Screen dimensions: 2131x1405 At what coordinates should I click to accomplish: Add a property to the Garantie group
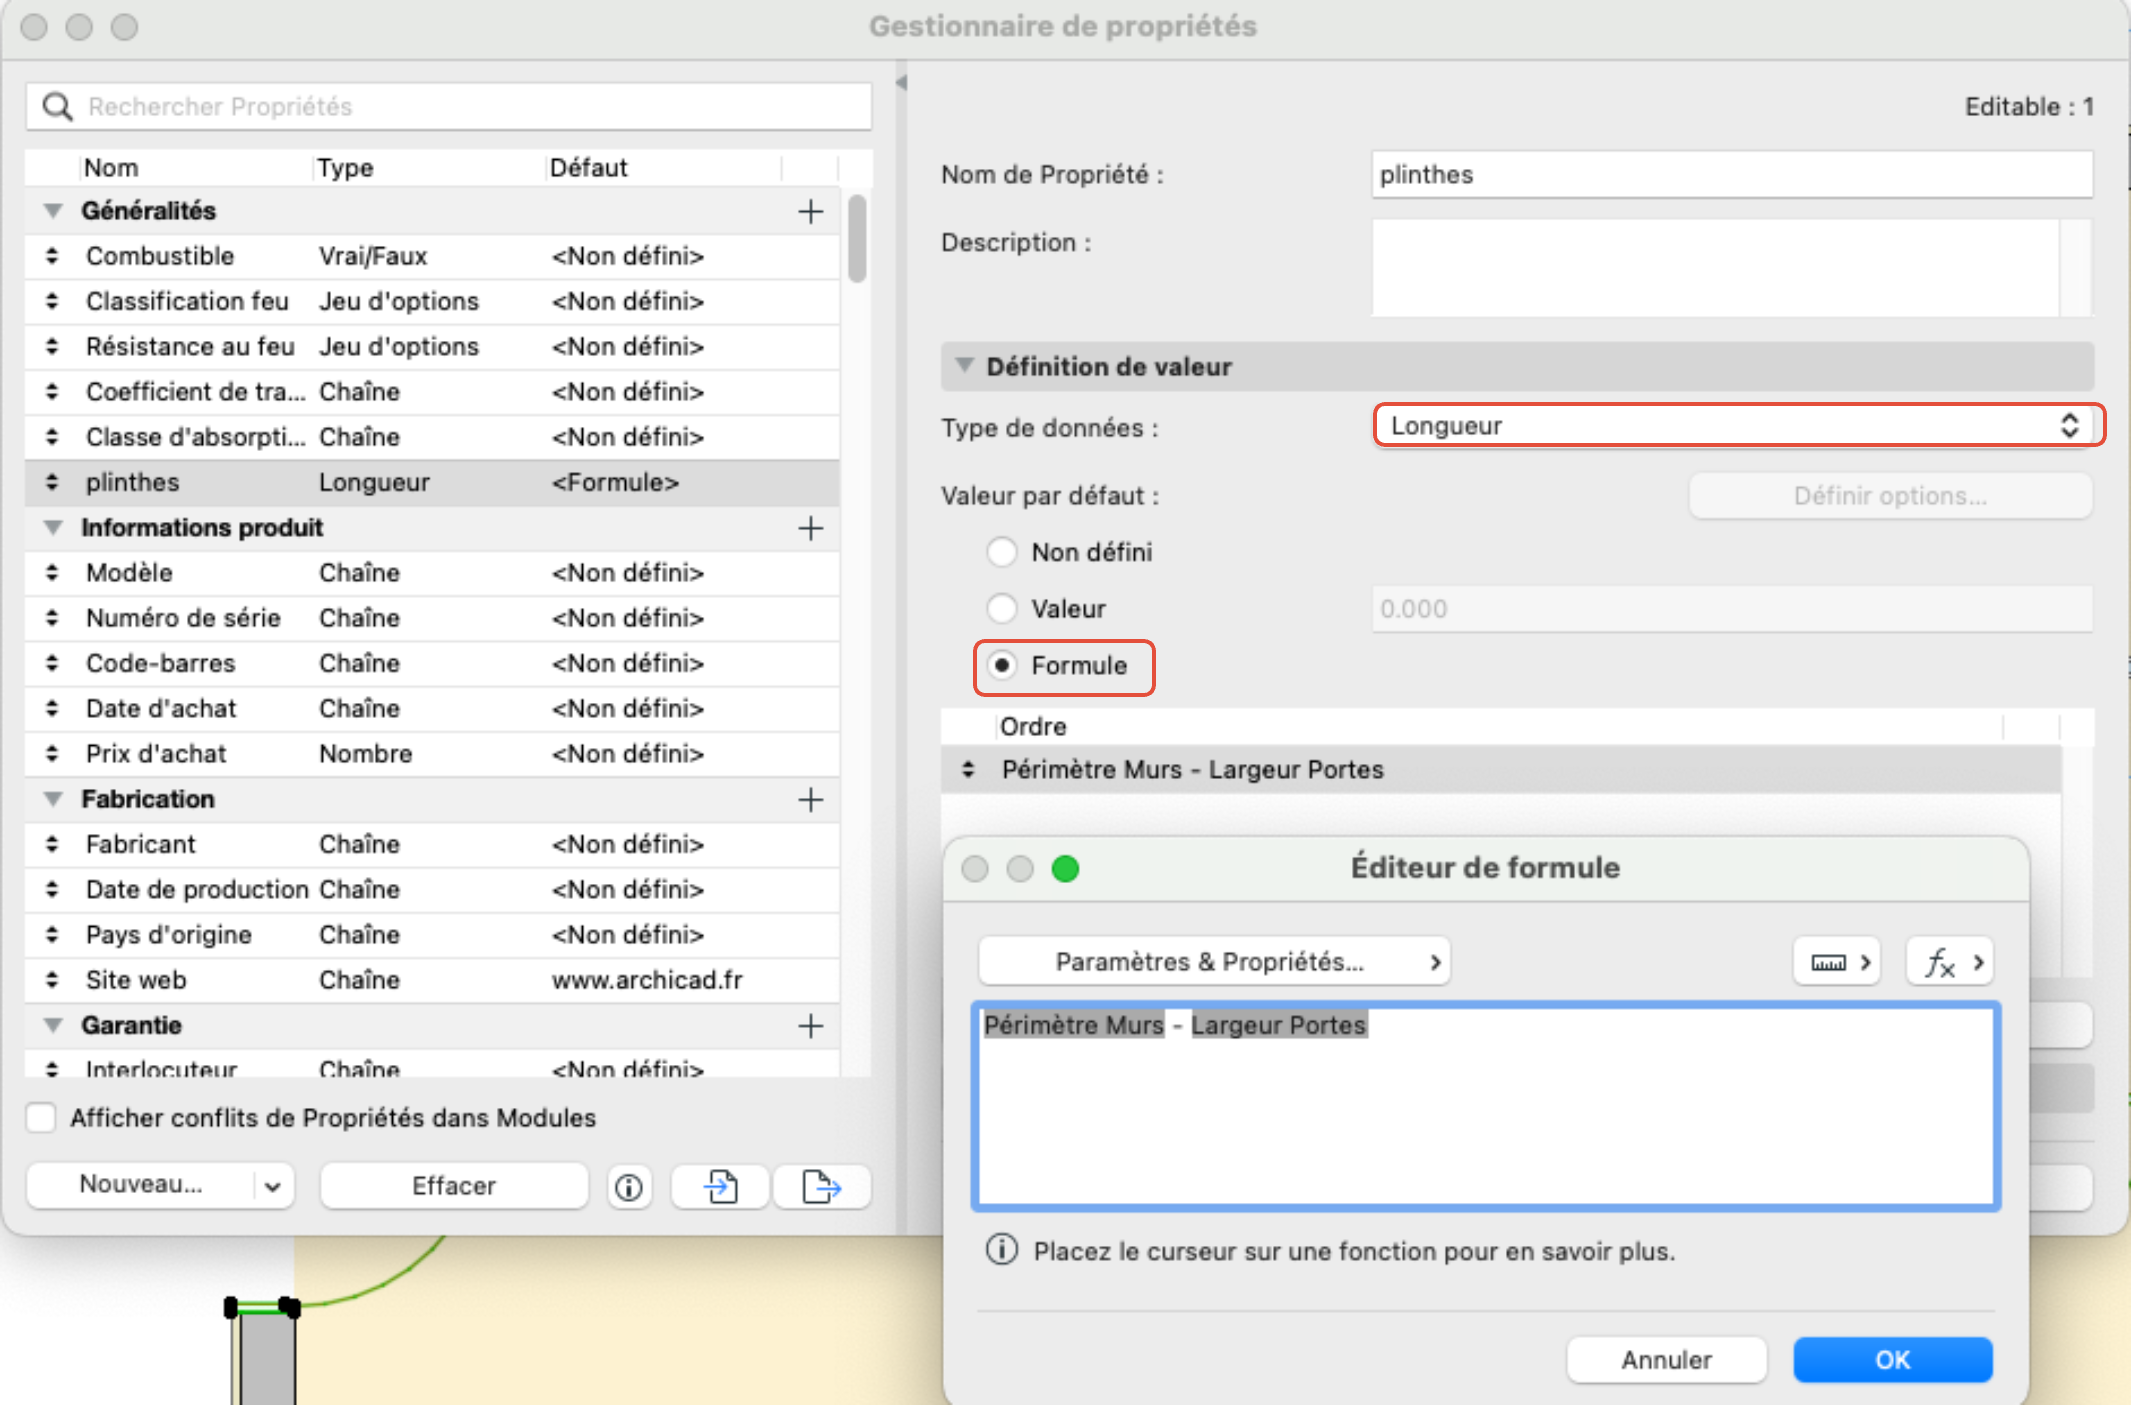click(x=811, y=1025)
